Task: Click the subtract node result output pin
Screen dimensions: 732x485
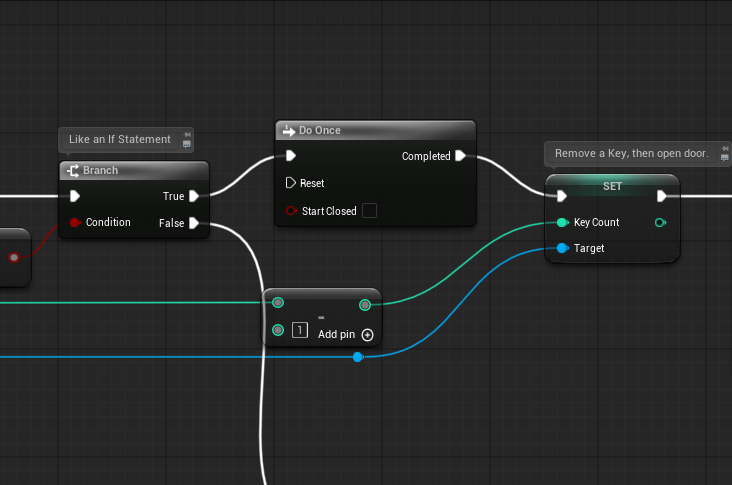Action: pyautogui.click(x=365, y=305)
